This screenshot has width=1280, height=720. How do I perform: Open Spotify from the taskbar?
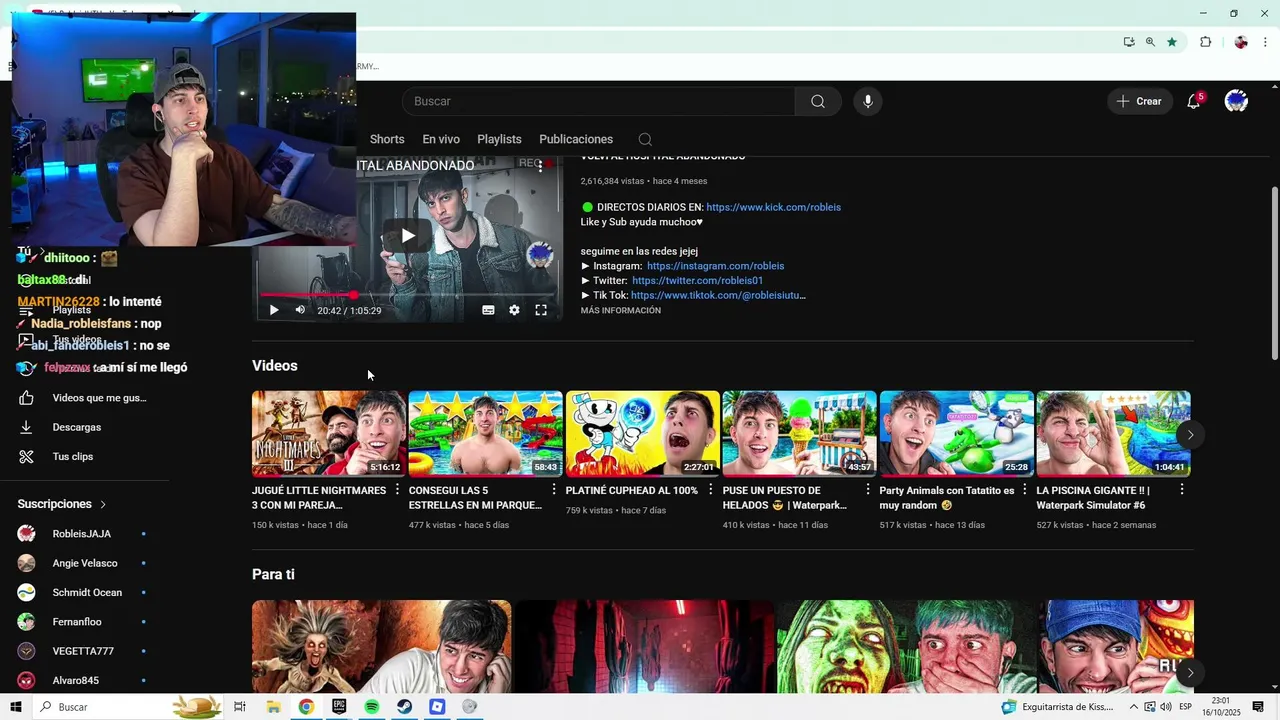(x=372, y=707)
